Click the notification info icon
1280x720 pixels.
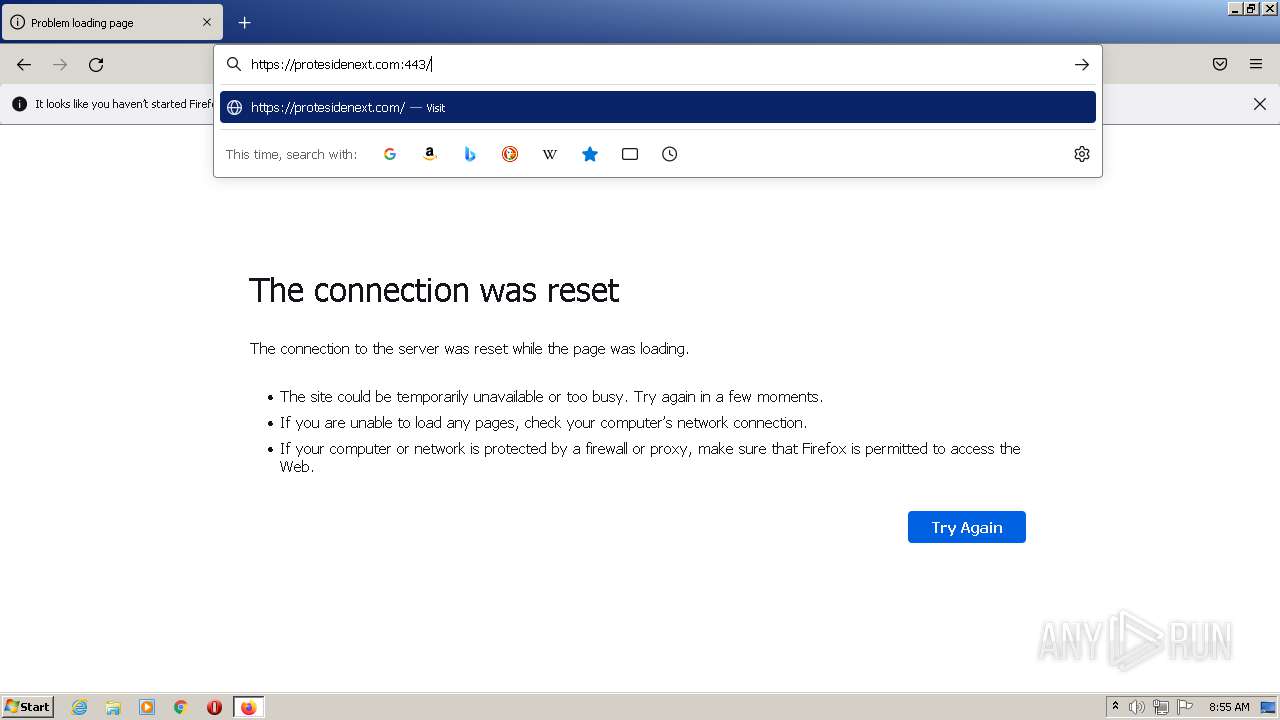[x=19, y=104]
